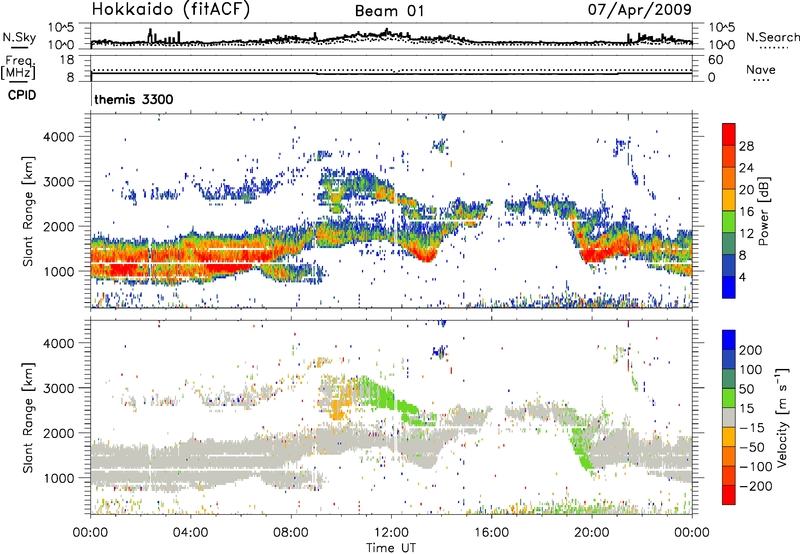This screenshot has height=554, width=800.
Task: Select the N.Search legend label
Action: (x=772, y=37)
